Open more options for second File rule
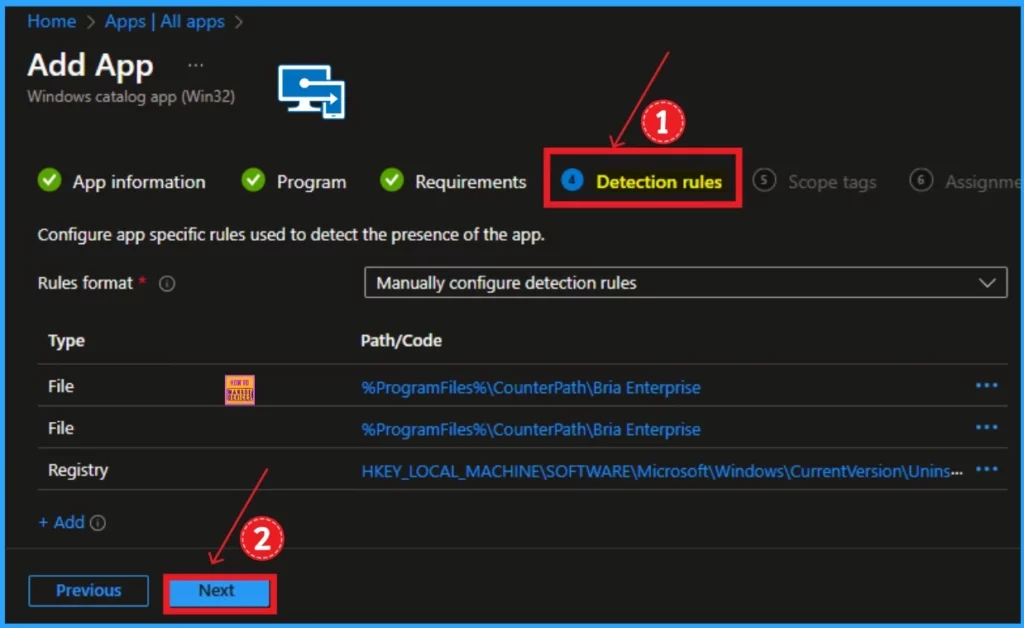The height and width of the screenshot is (628, 1024). (986, 428)
